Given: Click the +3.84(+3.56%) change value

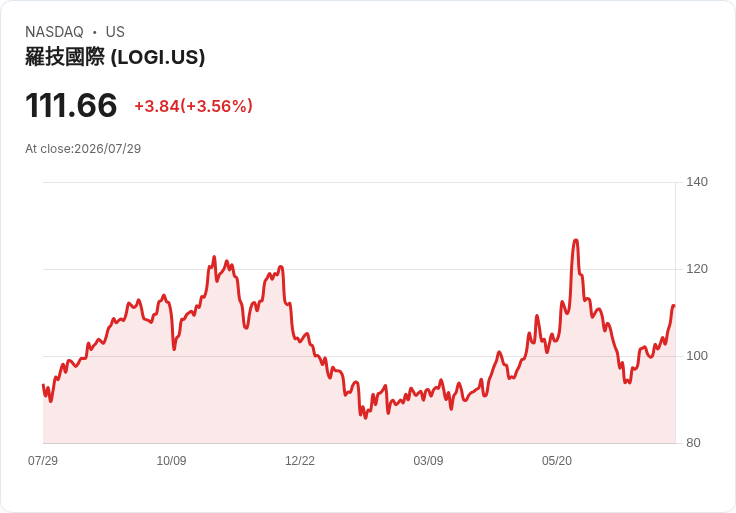Looking at the screenshot, I should [193, 106].
